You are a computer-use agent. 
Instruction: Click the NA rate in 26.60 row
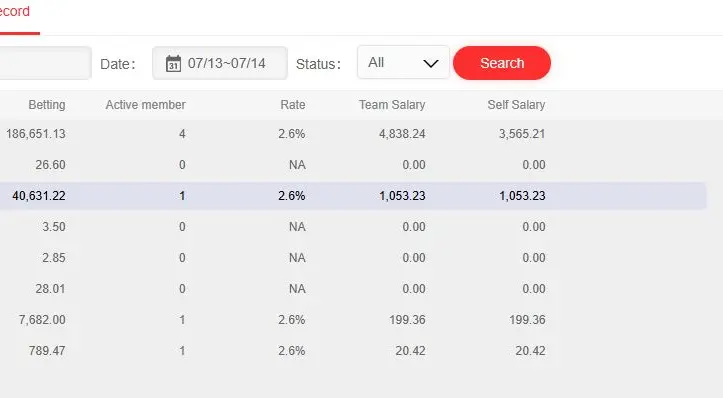tap(297, 165)
